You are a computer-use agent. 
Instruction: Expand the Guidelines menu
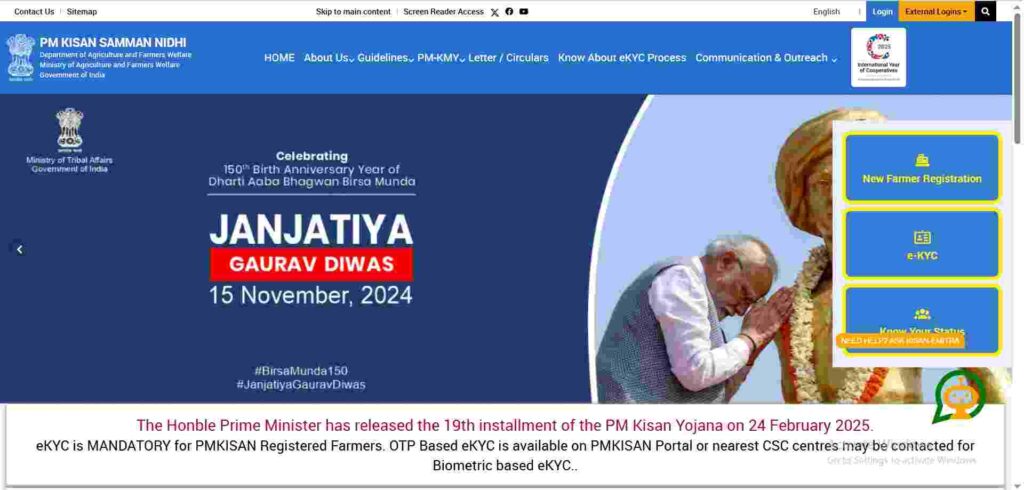coord(385,57)
